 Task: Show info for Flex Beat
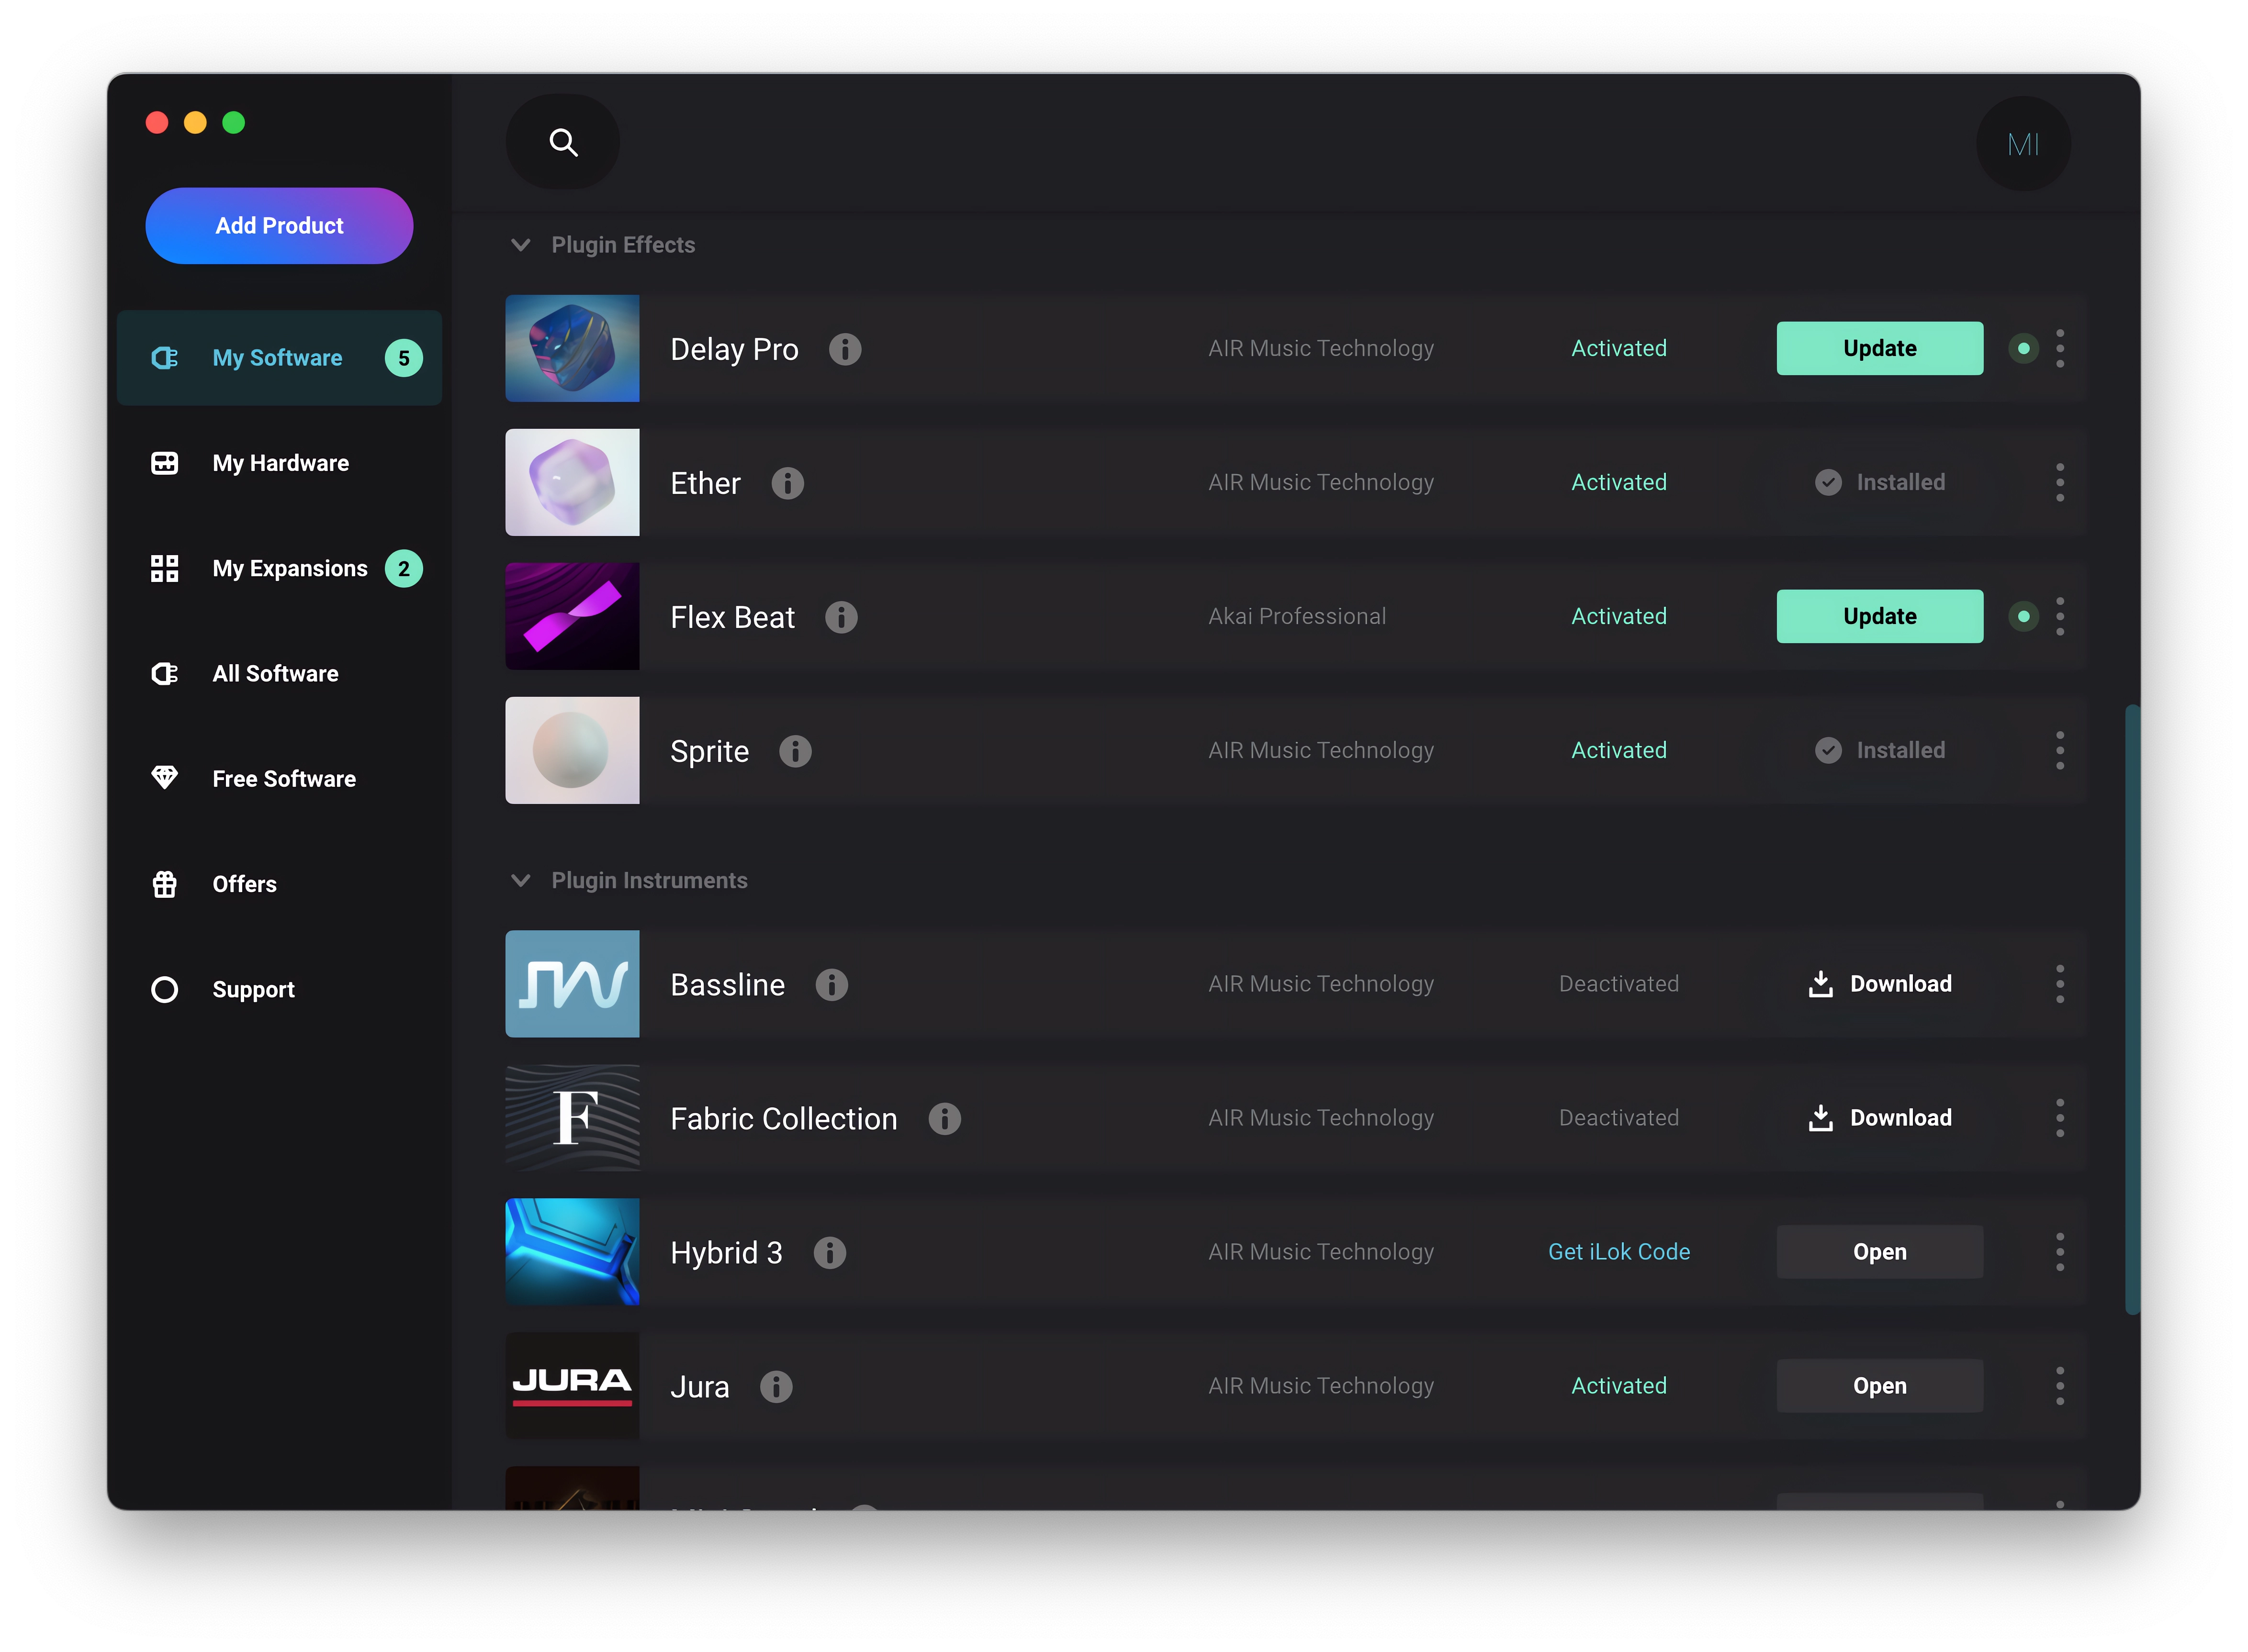click(841, 617)
